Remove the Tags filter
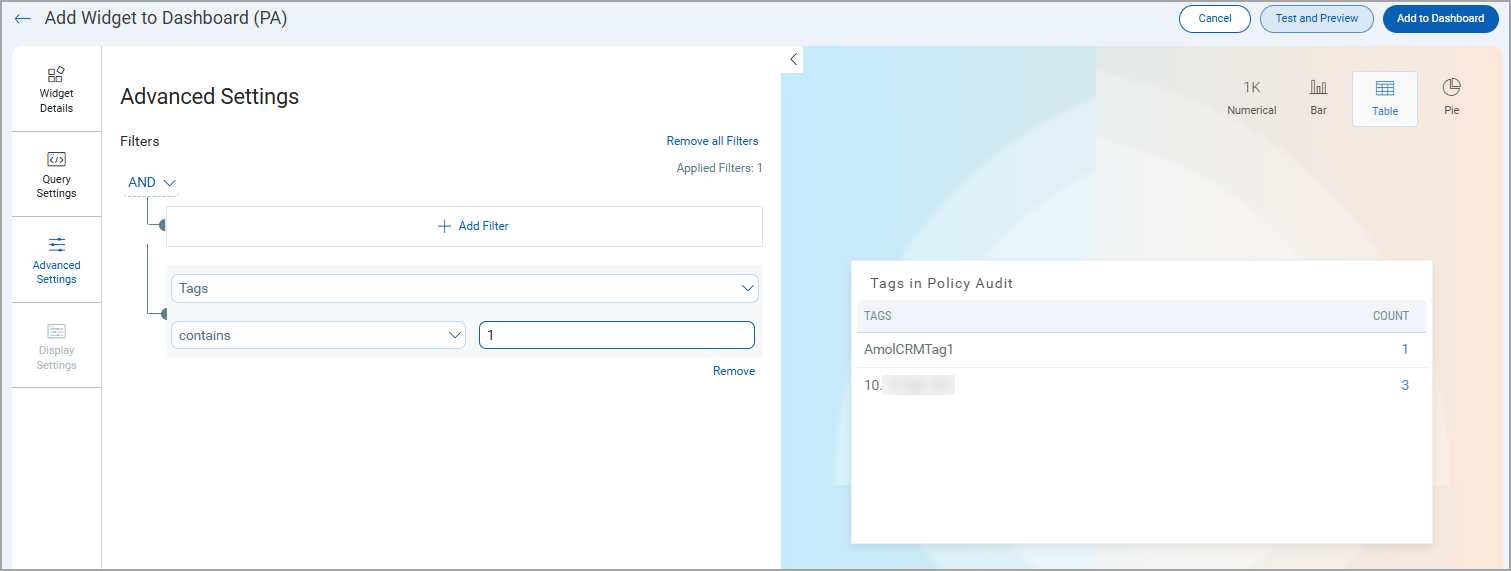 734,371
